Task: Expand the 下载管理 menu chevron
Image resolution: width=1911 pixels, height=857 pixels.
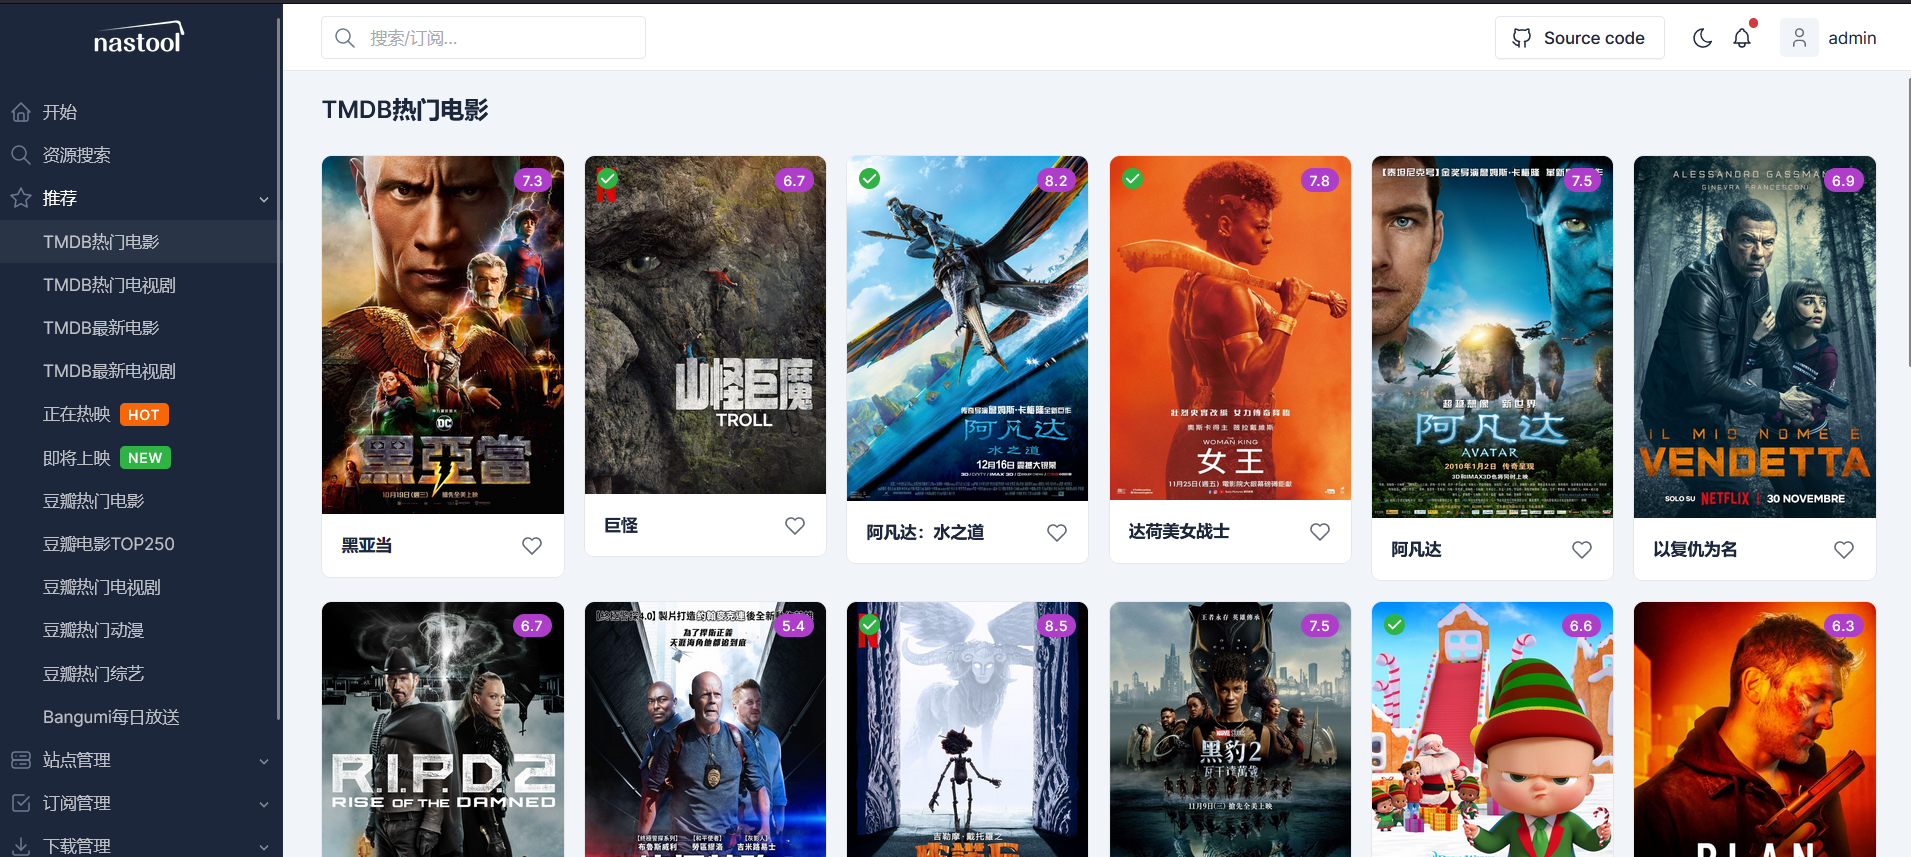Action: (x=264, y=847)
